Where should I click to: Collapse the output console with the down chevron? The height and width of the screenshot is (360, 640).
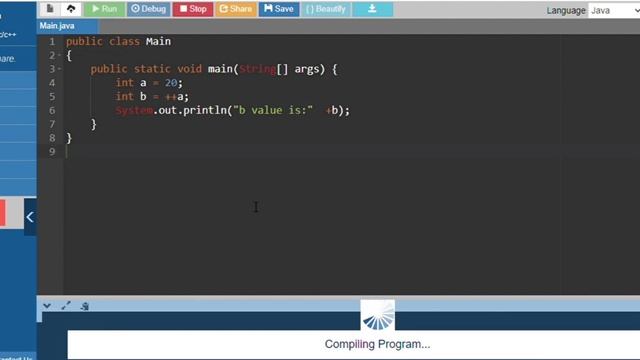[47, 306]
